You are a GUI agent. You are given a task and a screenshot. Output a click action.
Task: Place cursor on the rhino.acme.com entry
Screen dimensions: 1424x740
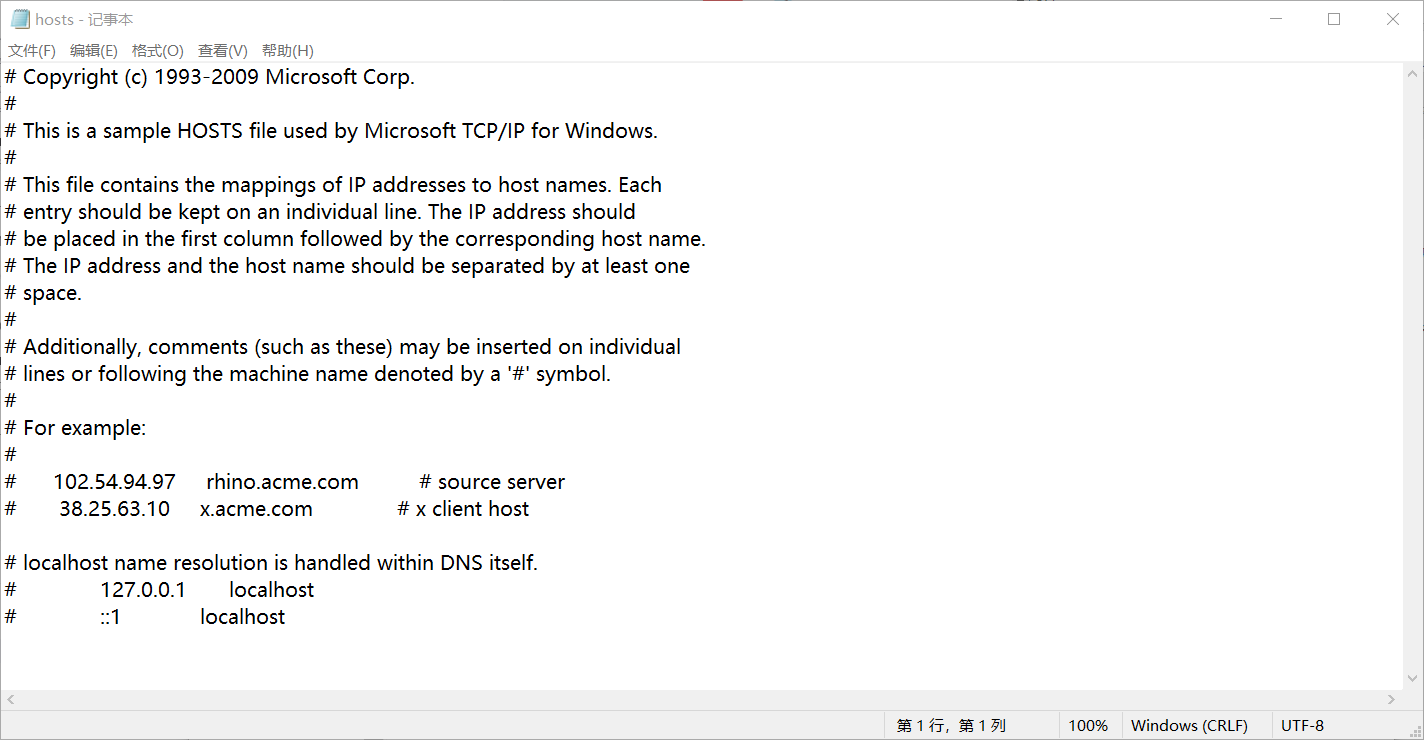[x=282, y=482]
